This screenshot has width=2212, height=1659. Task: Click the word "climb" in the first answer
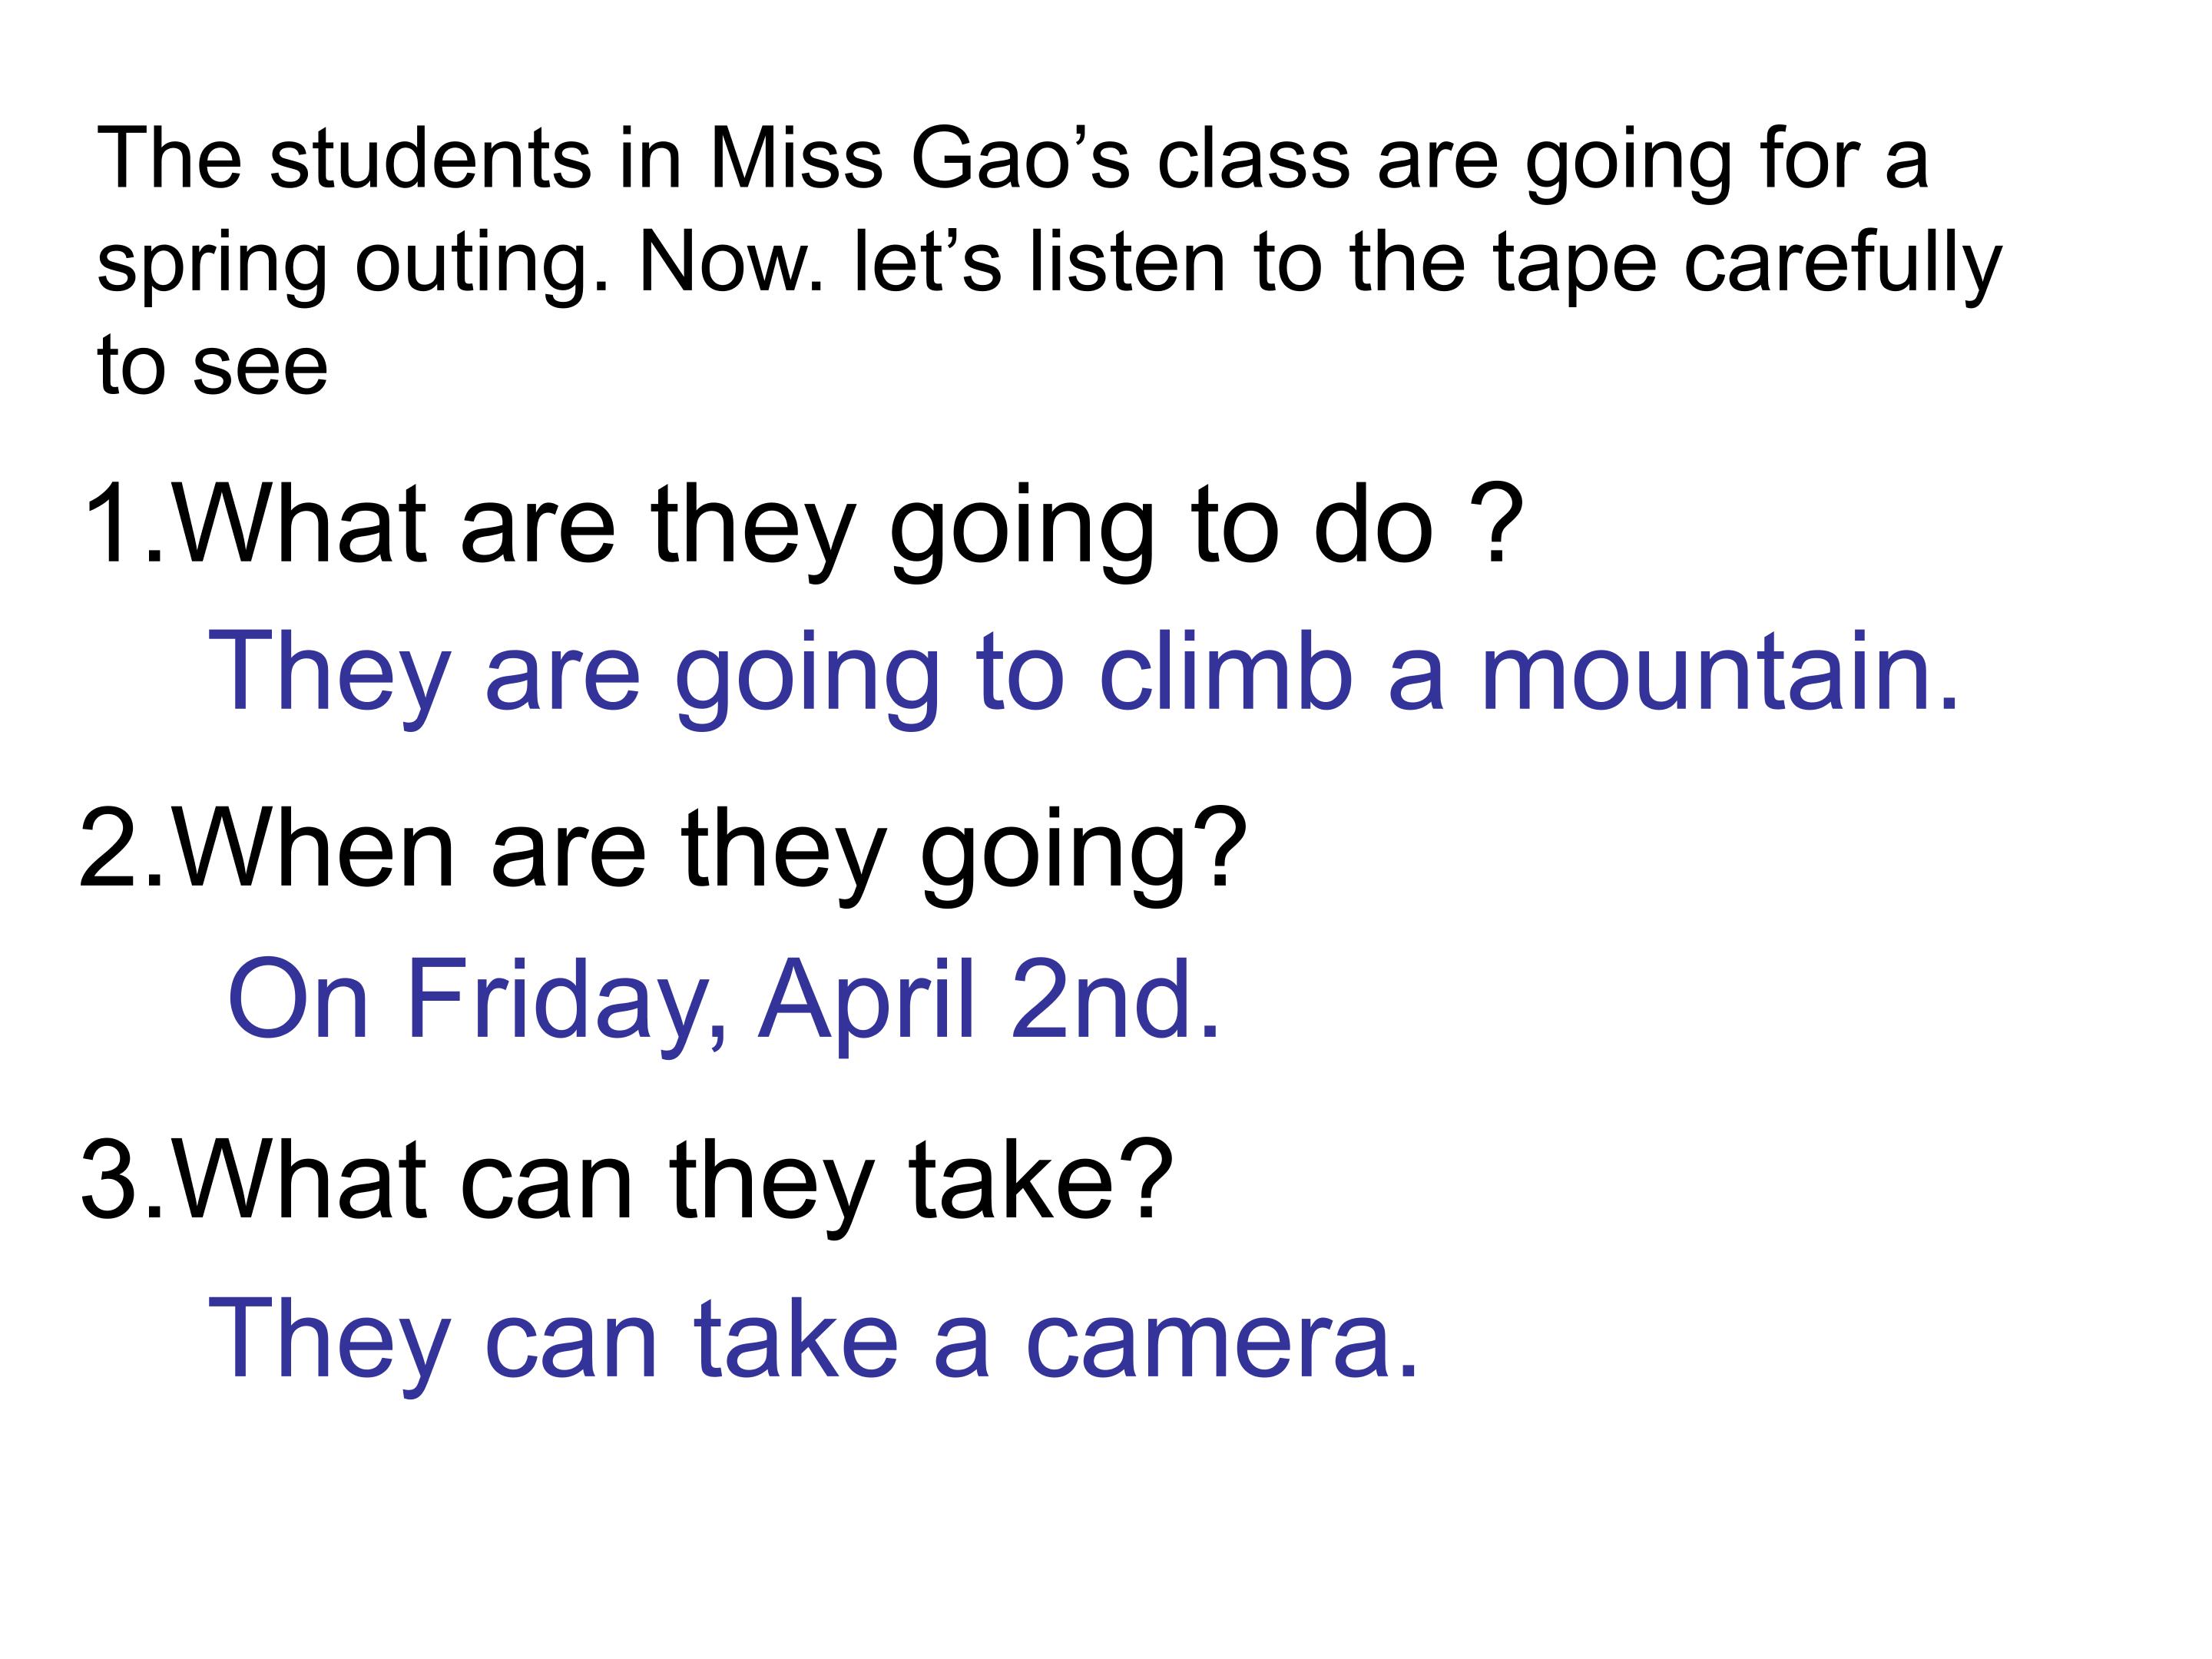coord(1225,672)
